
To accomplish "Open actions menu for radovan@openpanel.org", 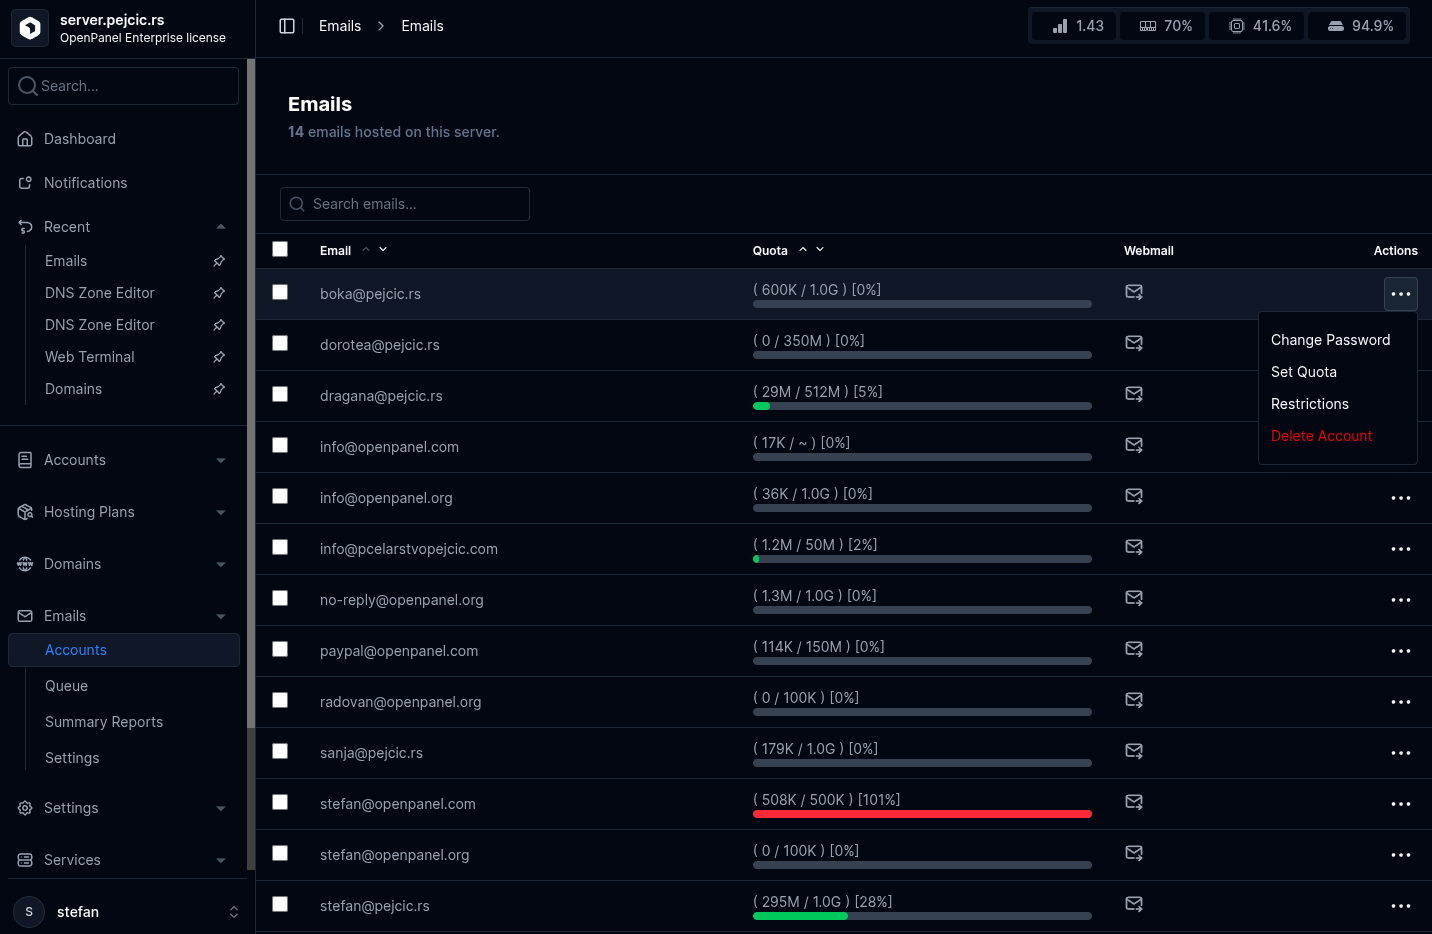I will tap(1401, 702).
